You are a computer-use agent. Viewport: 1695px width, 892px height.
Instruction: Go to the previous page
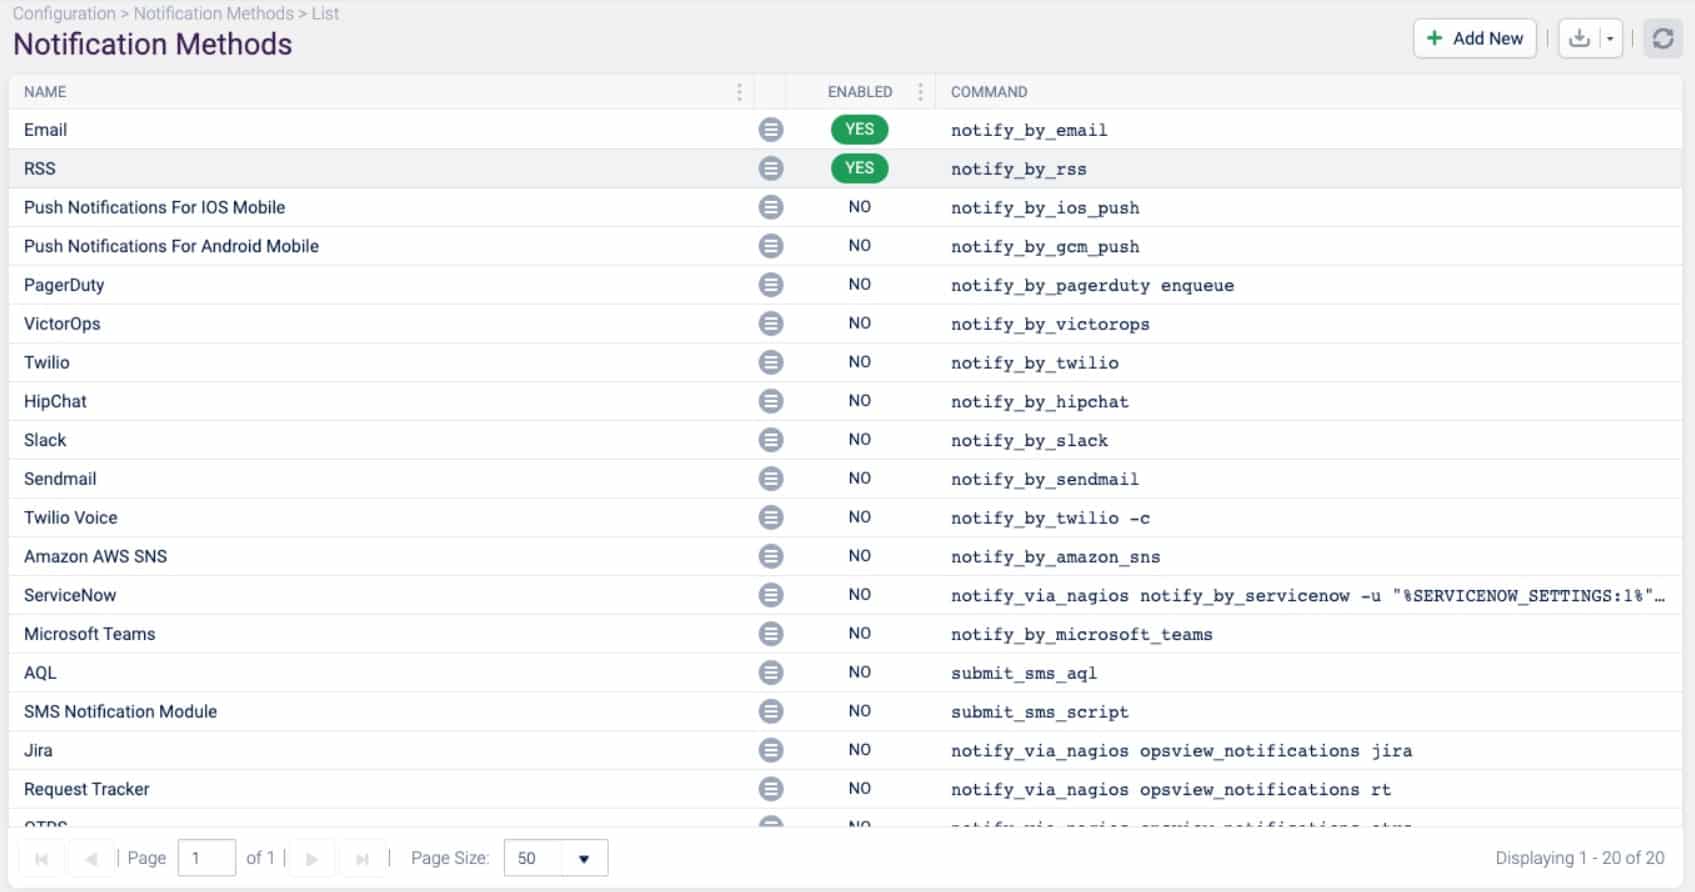pyautogui.click(x=91, y=858)
